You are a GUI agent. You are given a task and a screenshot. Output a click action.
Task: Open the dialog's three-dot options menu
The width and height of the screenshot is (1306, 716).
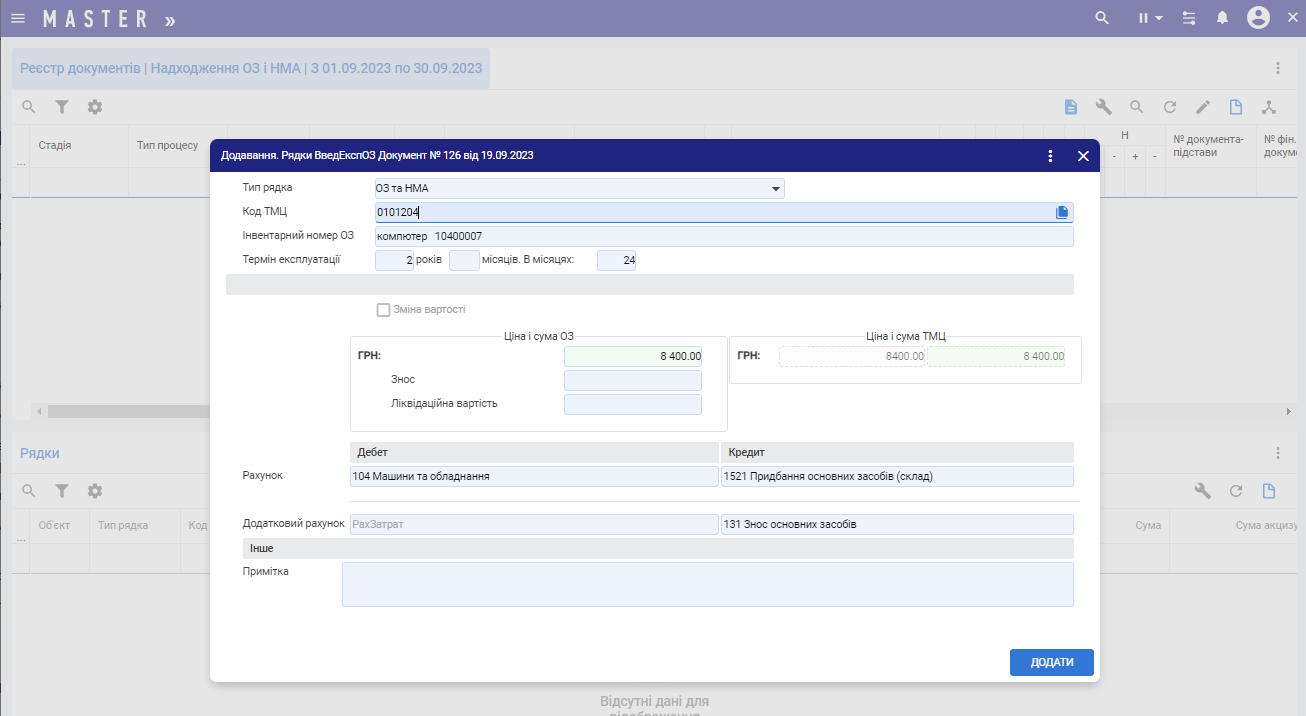coord(1050,156)
